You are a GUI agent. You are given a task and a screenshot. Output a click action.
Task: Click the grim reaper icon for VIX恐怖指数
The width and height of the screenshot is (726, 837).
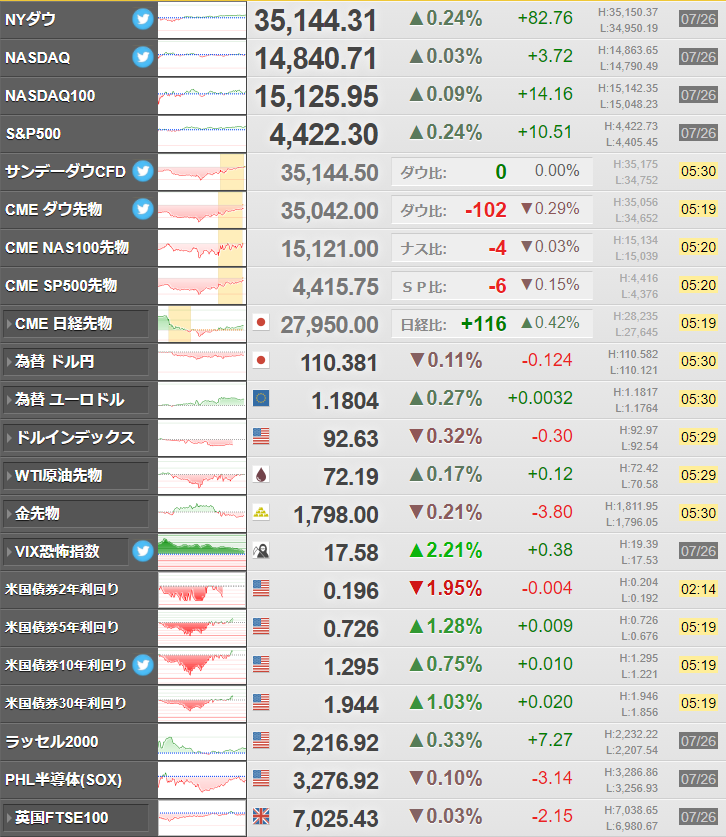point(261,550)
